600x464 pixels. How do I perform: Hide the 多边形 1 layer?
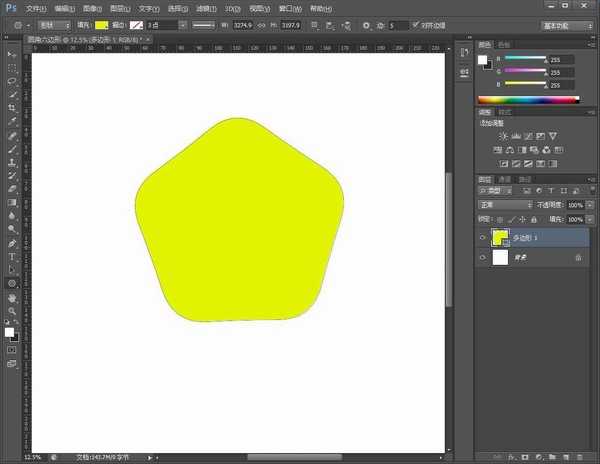pyautogui.click(x=483, y=238)
